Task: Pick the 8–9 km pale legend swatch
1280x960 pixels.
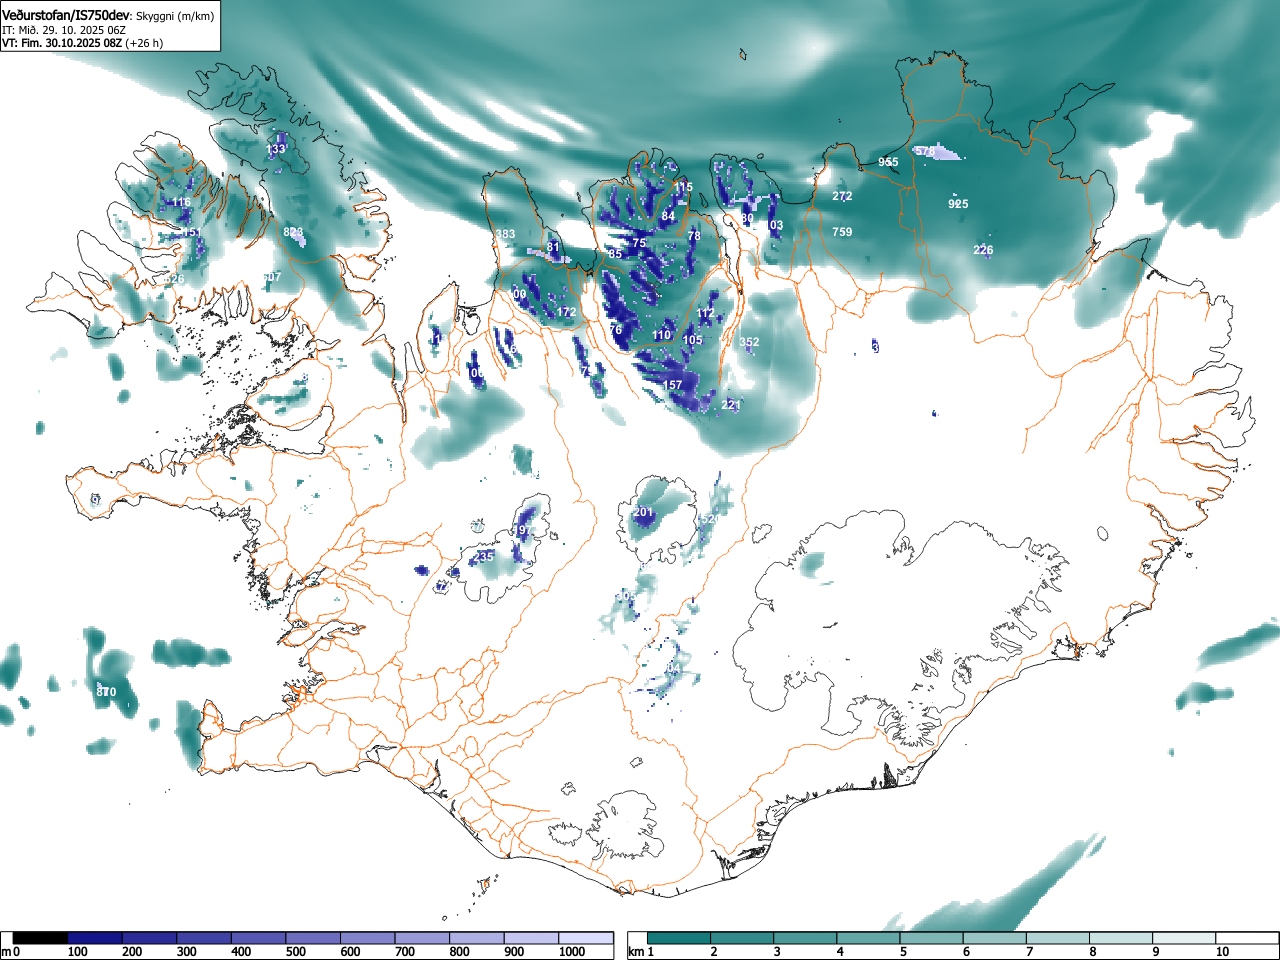Action: click(1123, 938)
